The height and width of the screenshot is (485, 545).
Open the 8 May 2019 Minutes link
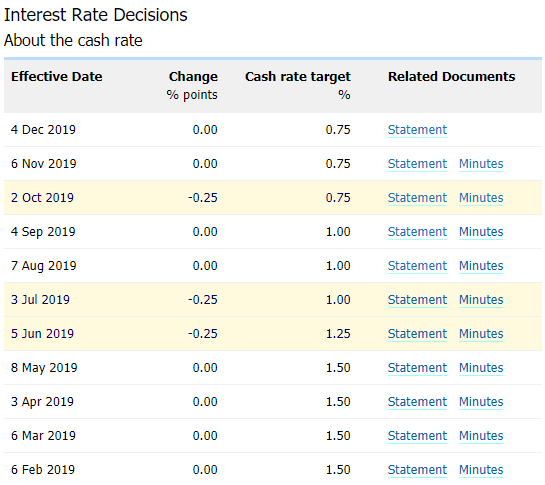coord(481,368)
